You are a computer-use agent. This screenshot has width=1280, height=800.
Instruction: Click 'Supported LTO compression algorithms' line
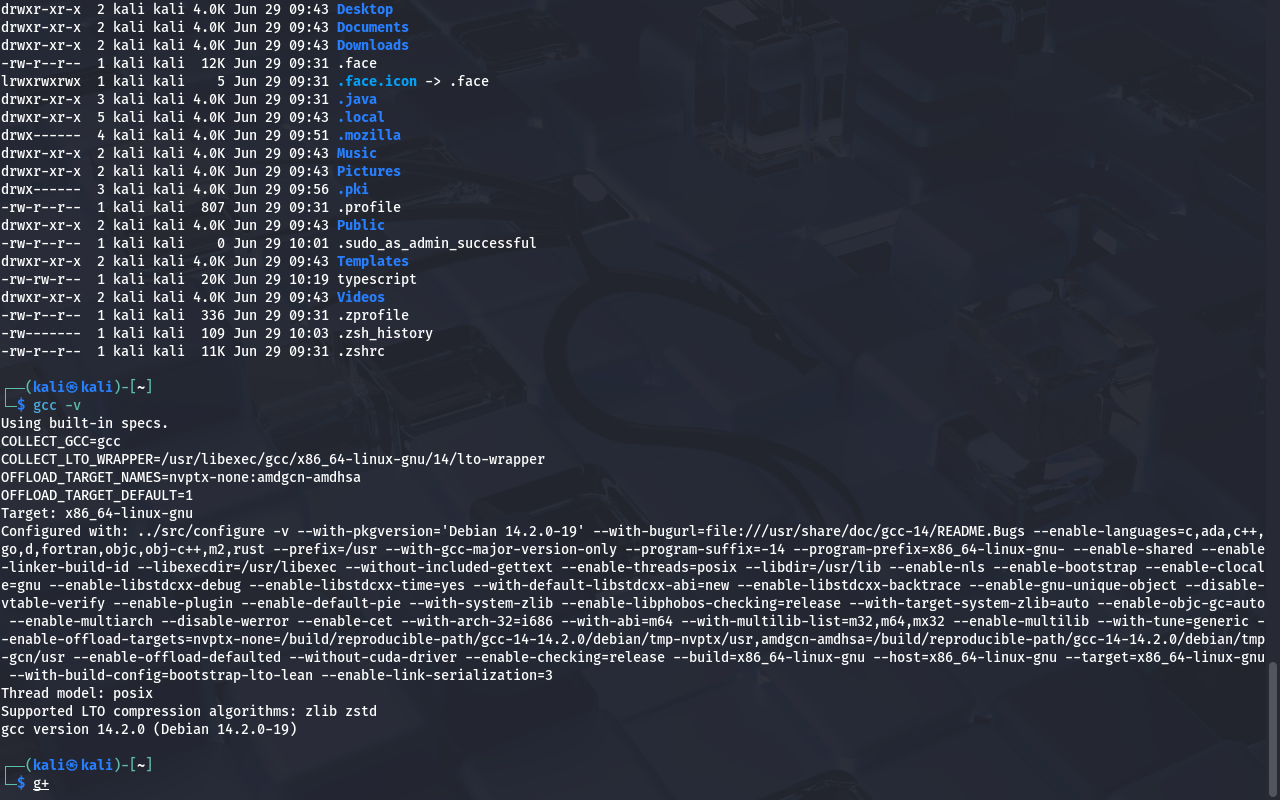click(189, 711)
